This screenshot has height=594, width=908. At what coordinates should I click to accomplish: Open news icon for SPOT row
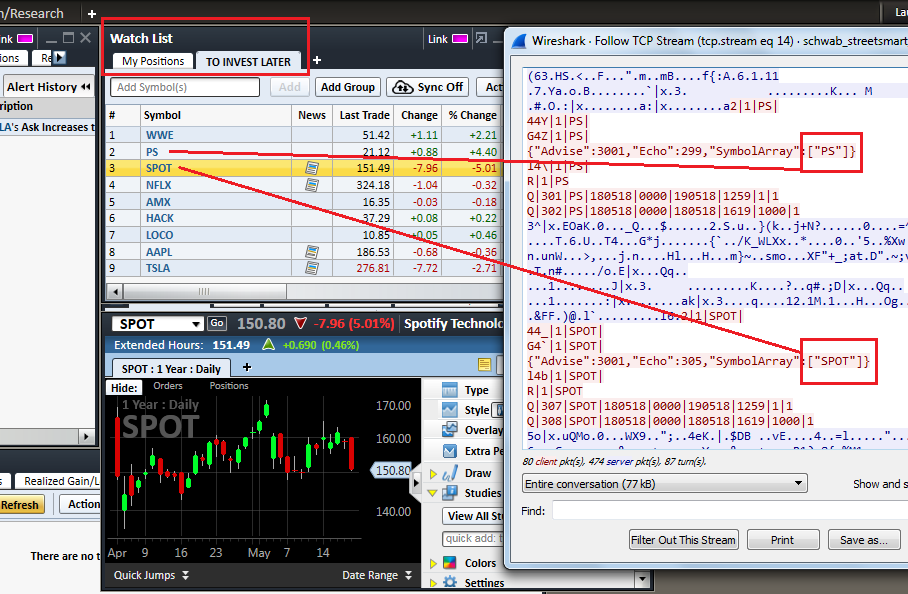pyautogui.click(x=312, y=168)
